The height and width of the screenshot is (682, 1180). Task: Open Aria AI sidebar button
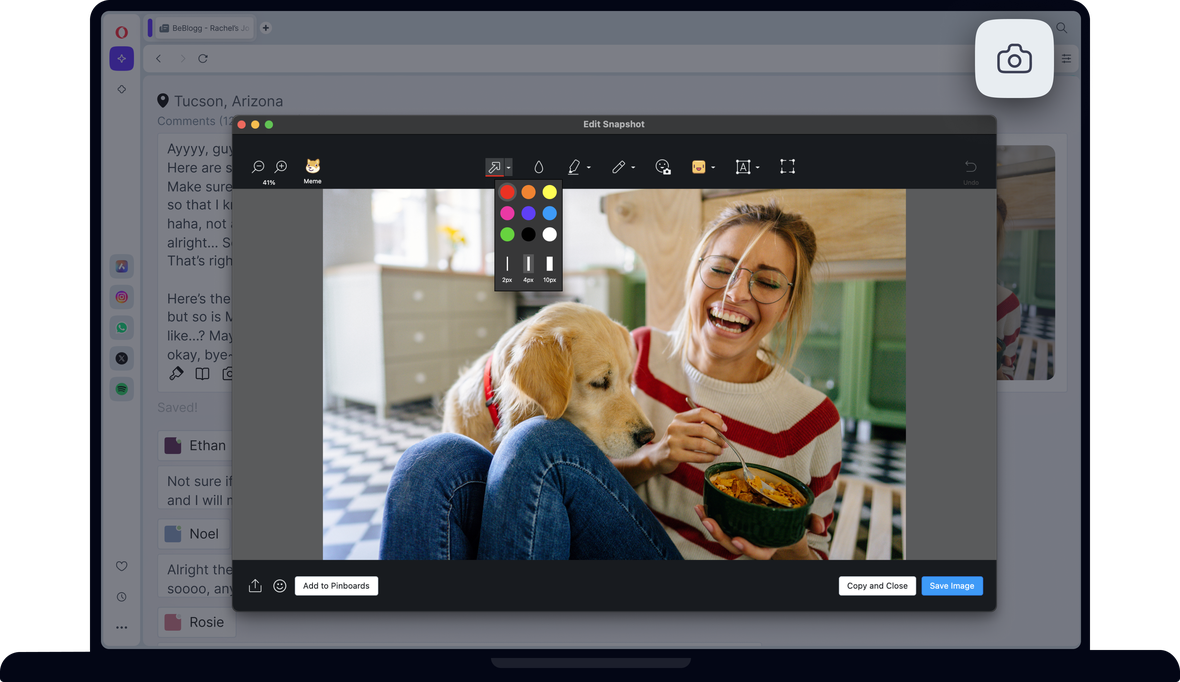(x=121, y=58)
